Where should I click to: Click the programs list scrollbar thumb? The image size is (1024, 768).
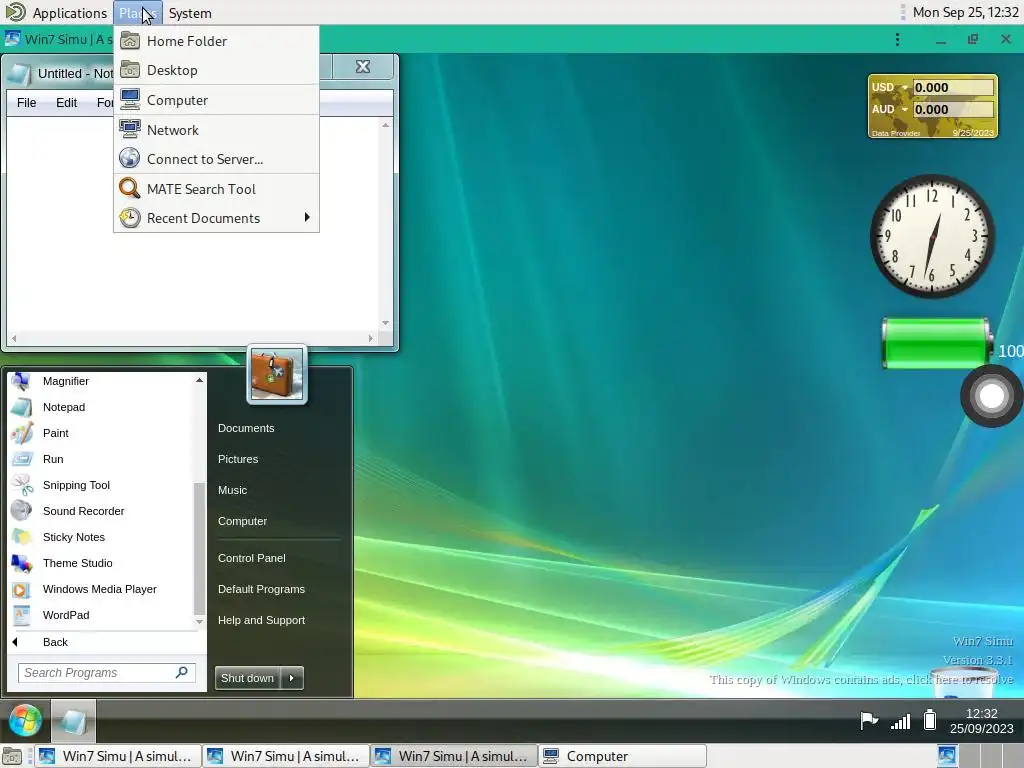199,549
